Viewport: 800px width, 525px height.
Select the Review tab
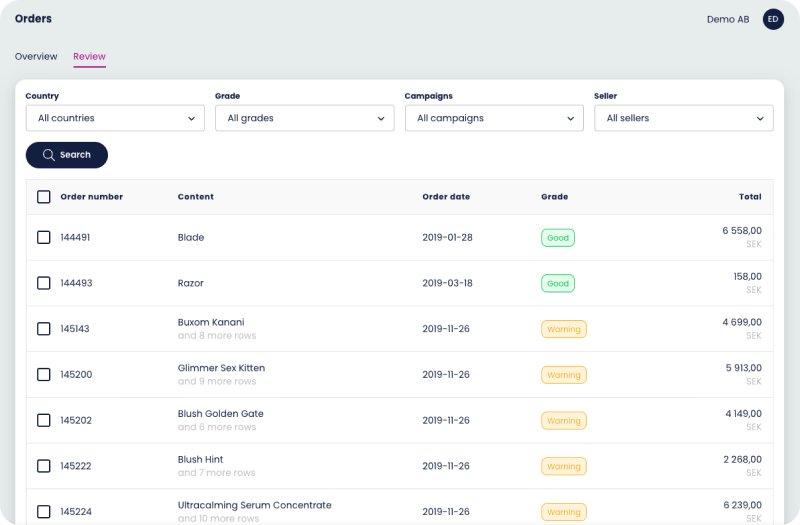[x=89, y=57]
